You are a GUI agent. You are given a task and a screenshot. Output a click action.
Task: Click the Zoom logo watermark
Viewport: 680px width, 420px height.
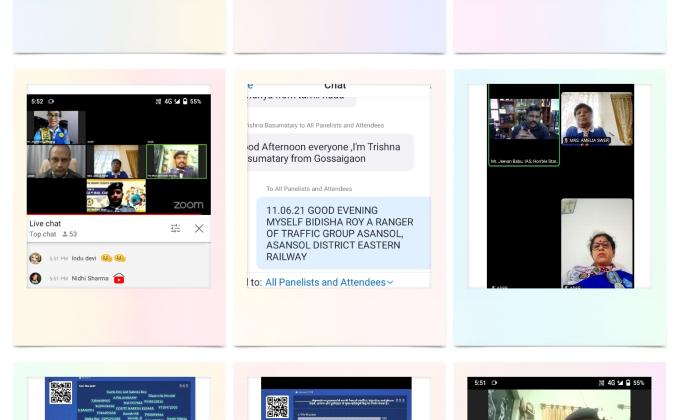pos(188,204)
